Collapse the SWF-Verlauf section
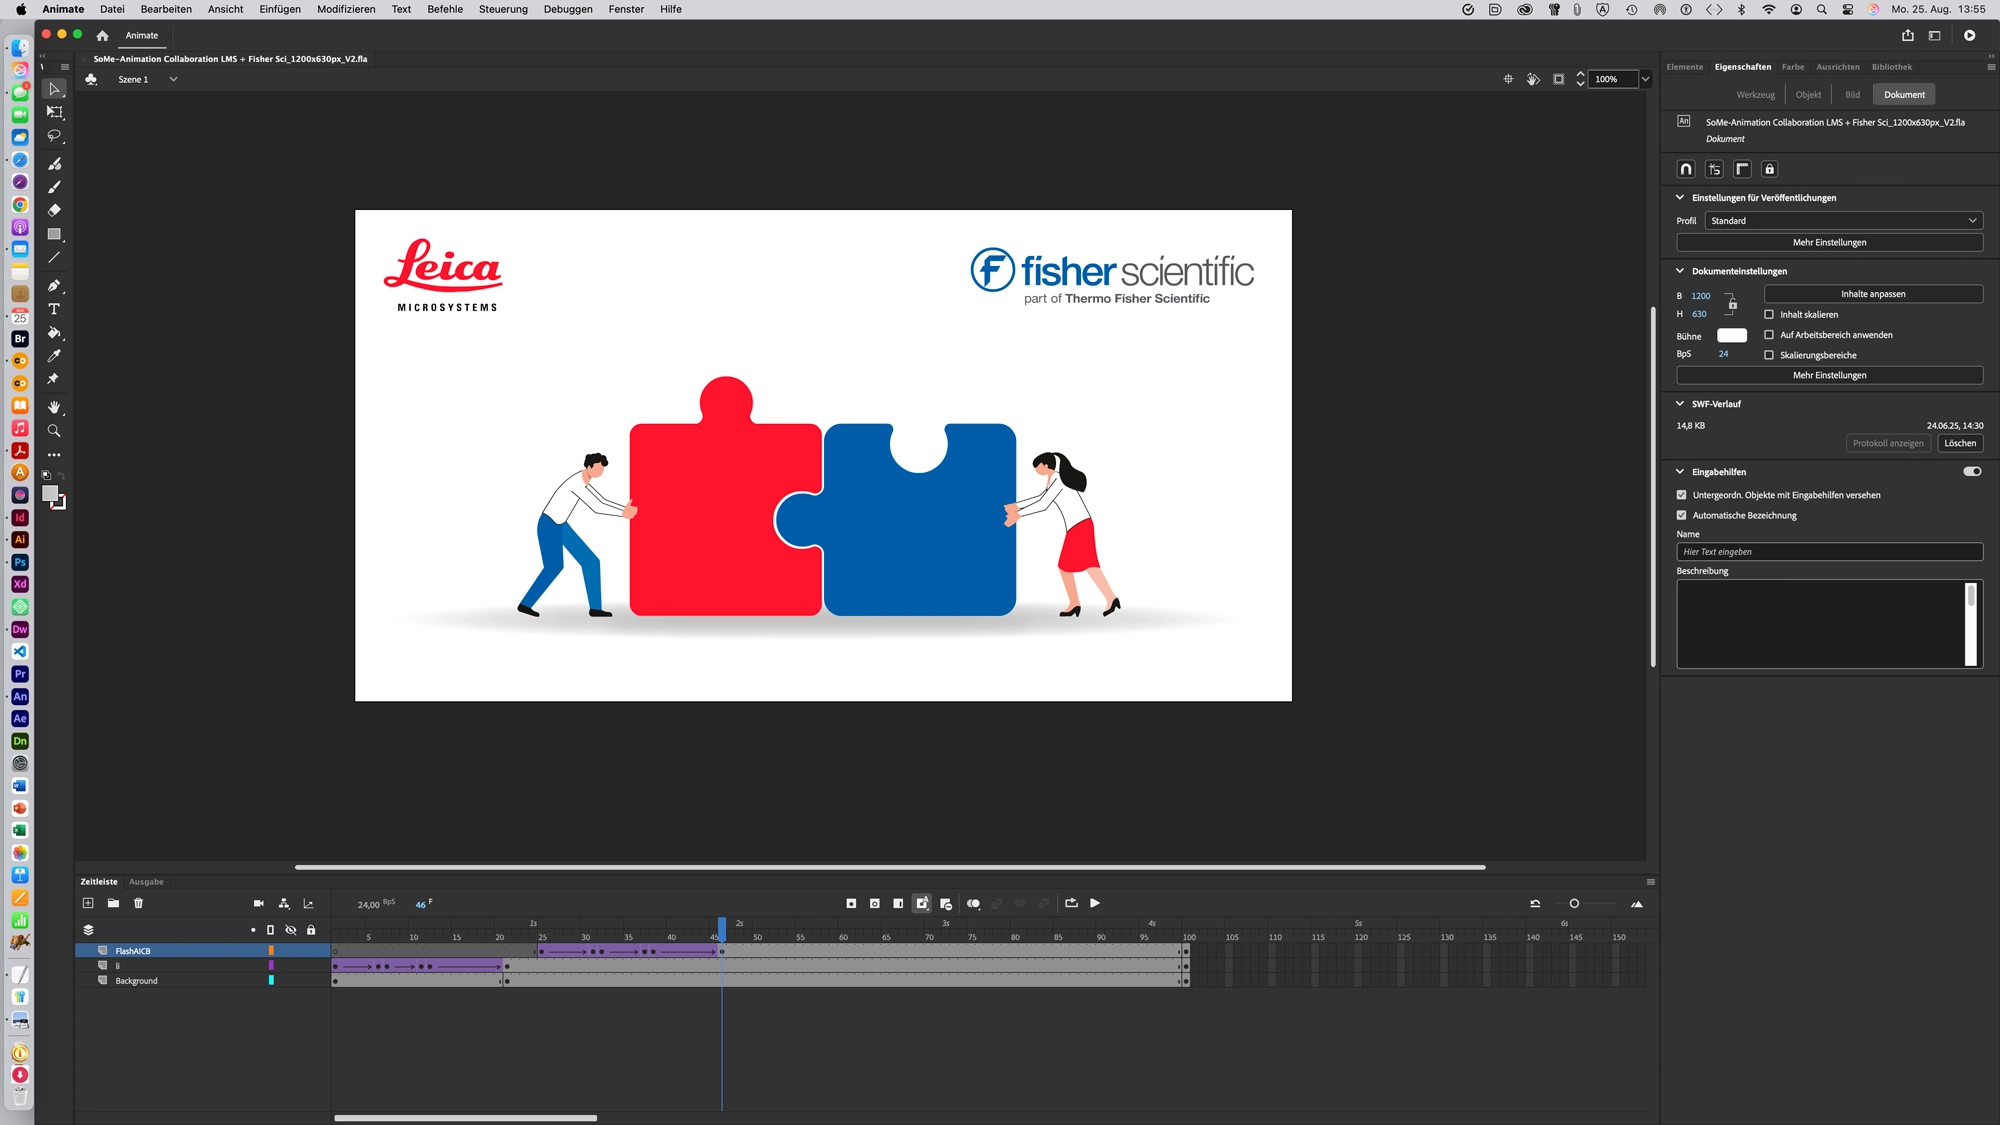The height and width of the screenshot is (1125, 2000). click(1681, 404)
